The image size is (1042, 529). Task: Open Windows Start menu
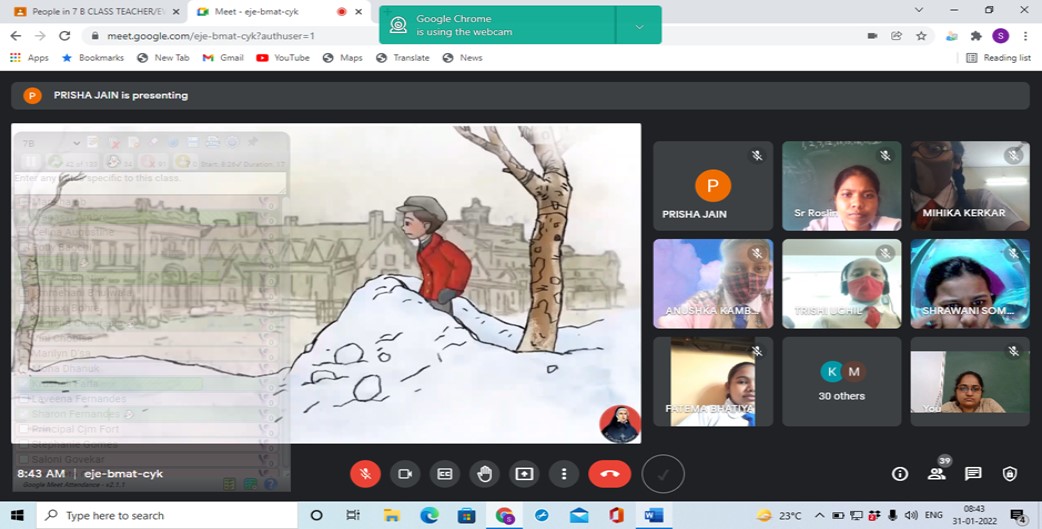pyautogui.click(x=16, y=515)
